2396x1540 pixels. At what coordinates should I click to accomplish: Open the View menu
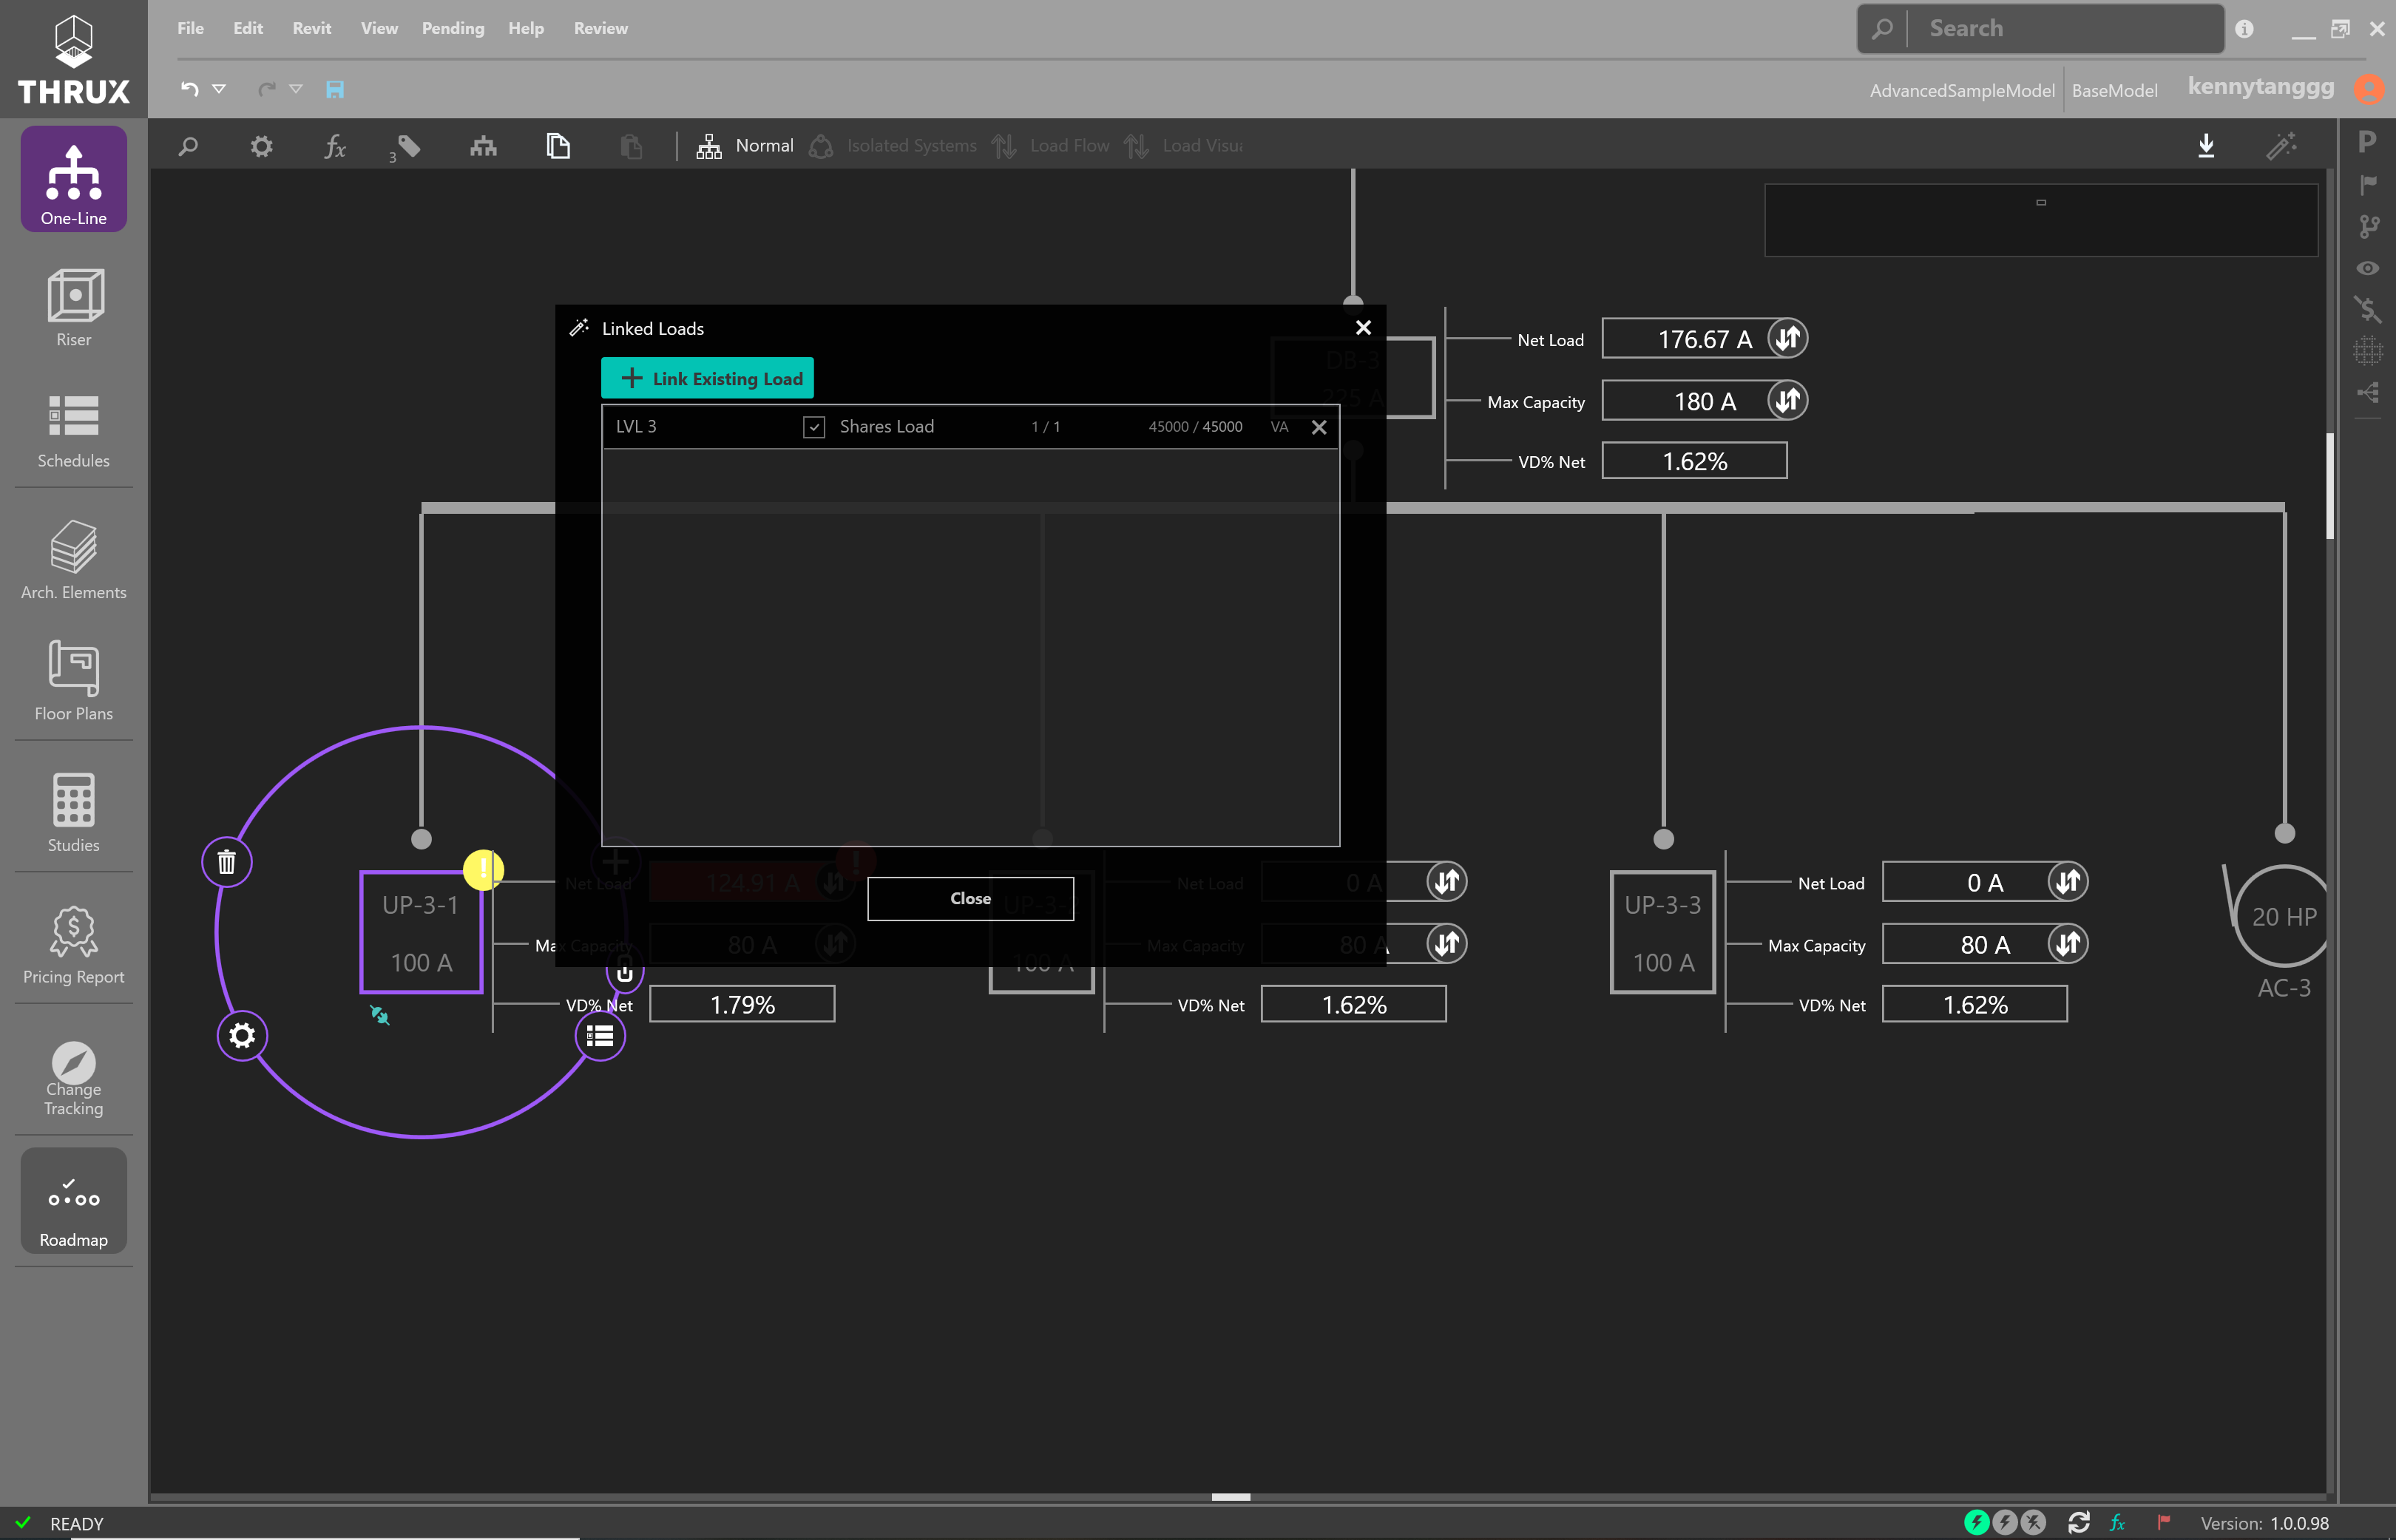pos(379,28)
